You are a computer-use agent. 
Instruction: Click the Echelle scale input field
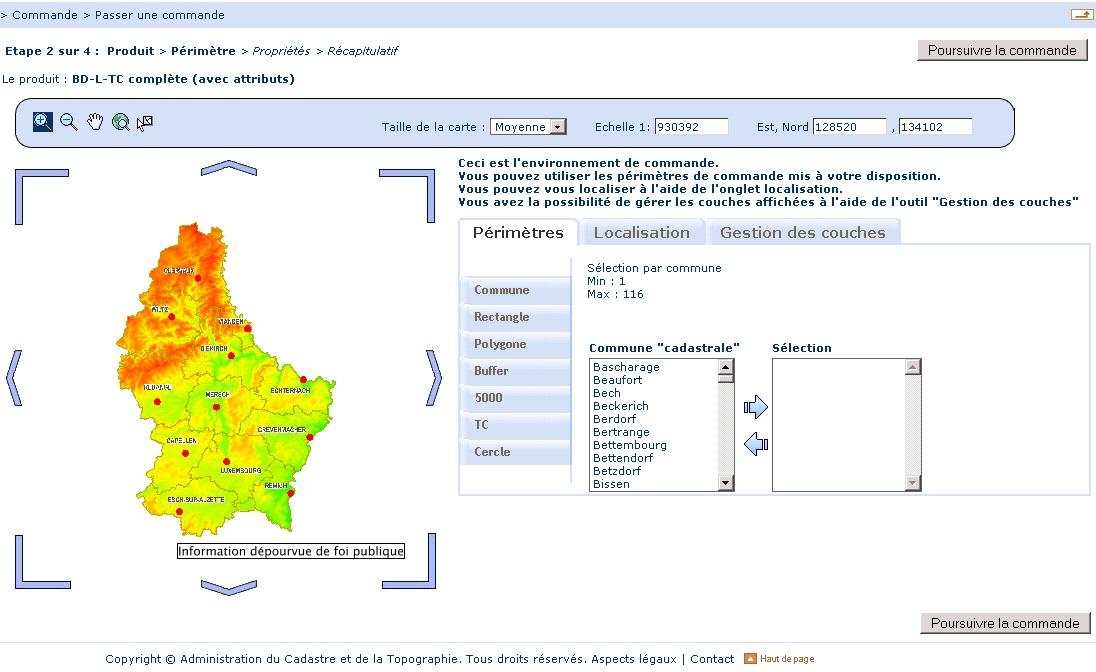pyautogui.click(x=691, y=127)
